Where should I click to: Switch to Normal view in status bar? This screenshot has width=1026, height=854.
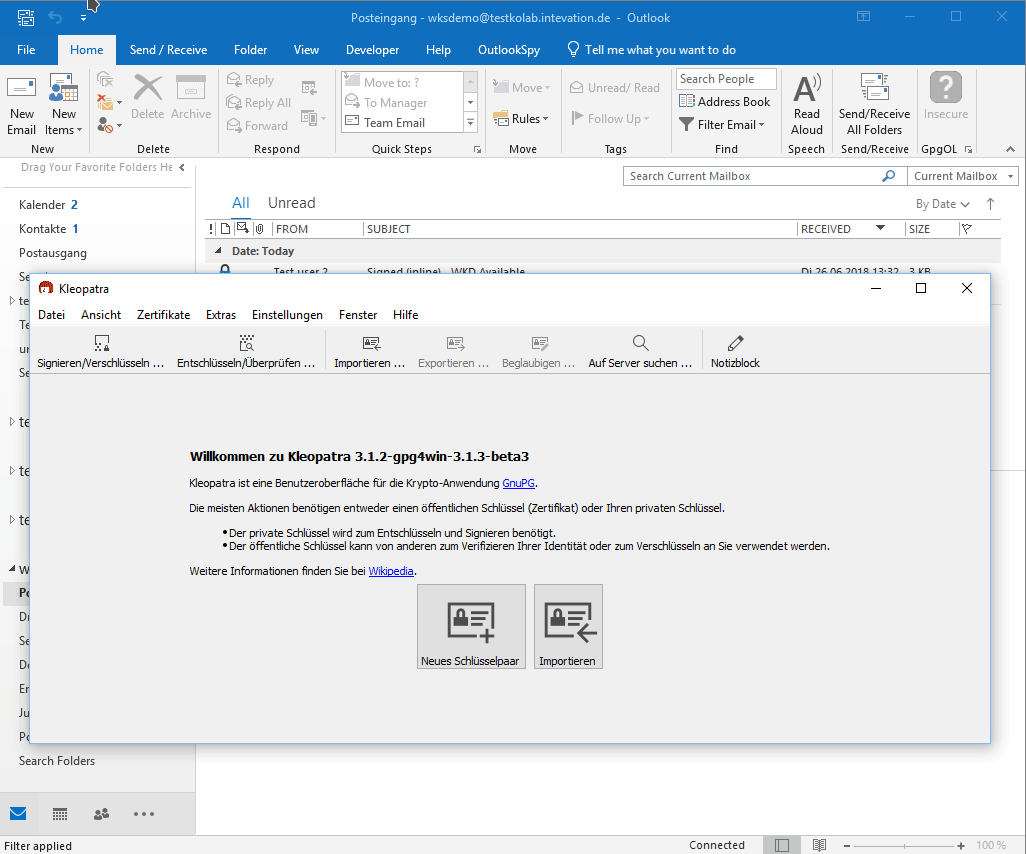[782, 845]
